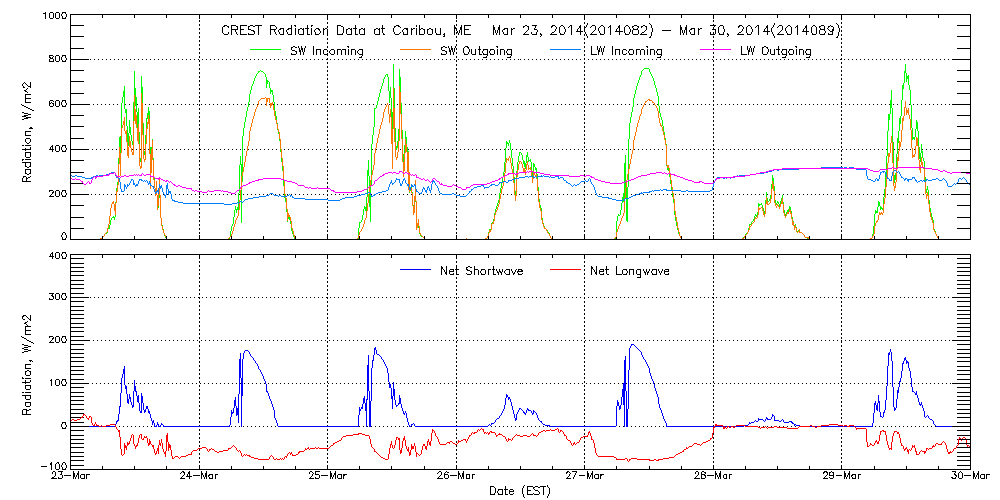Click the green SW Incoming legend line
Screen dimensions: 1000x500
coord(265,50)
